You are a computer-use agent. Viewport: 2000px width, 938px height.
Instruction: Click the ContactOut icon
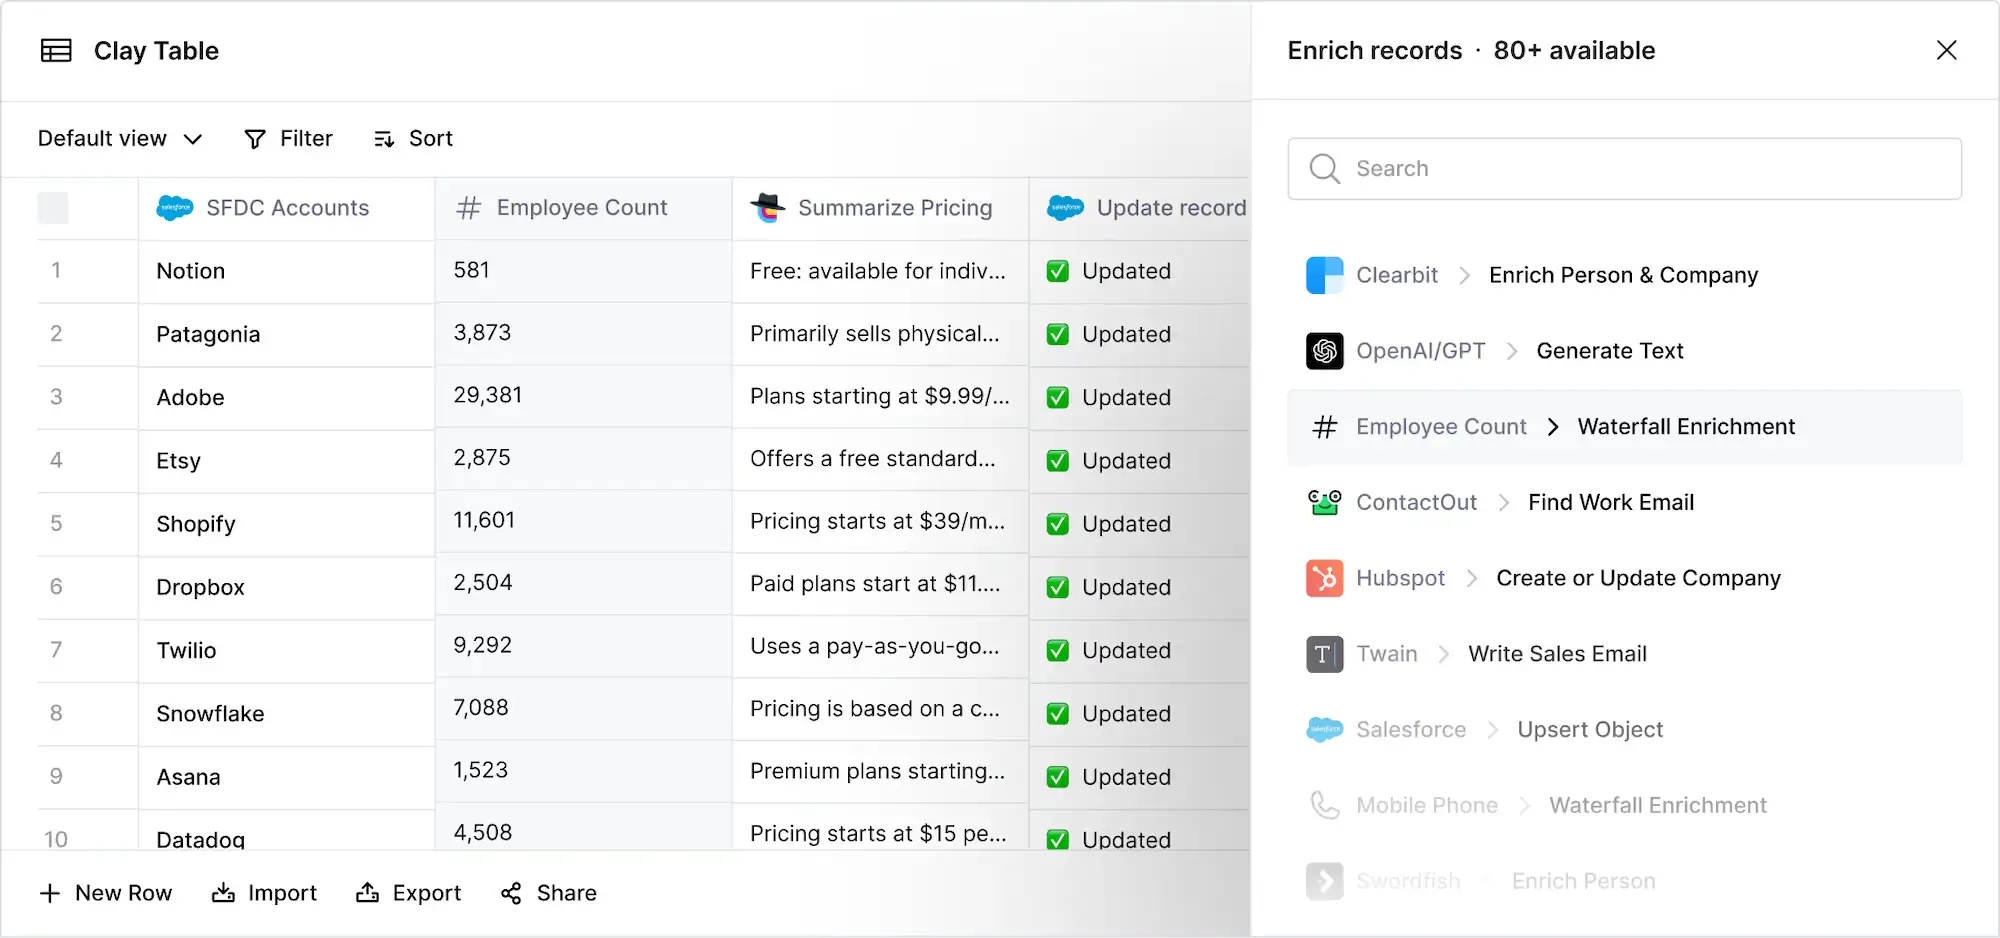pyautogui.click(x=1324, y=502)
